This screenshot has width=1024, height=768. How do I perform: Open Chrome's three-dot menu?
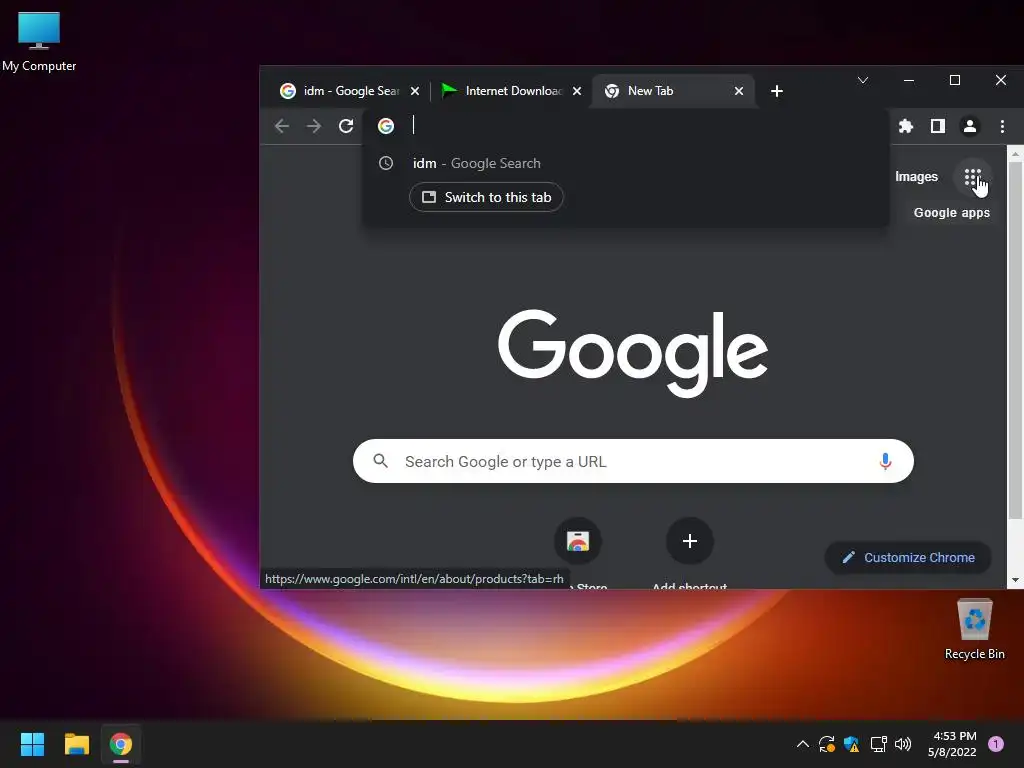(x=1002, y=126)
